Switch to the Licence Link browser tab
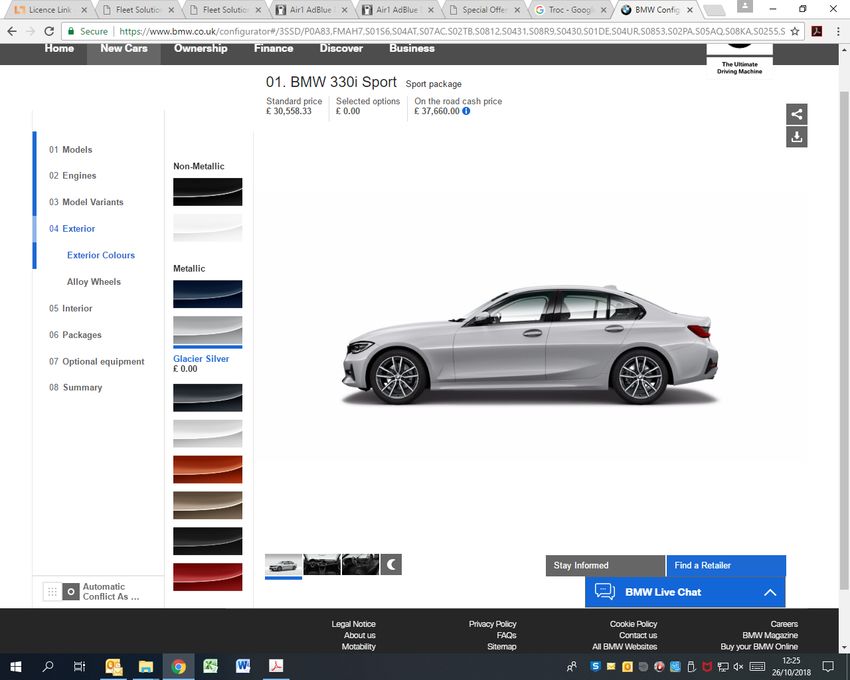This screenshot has height=680, width=850. click(50, 10)
